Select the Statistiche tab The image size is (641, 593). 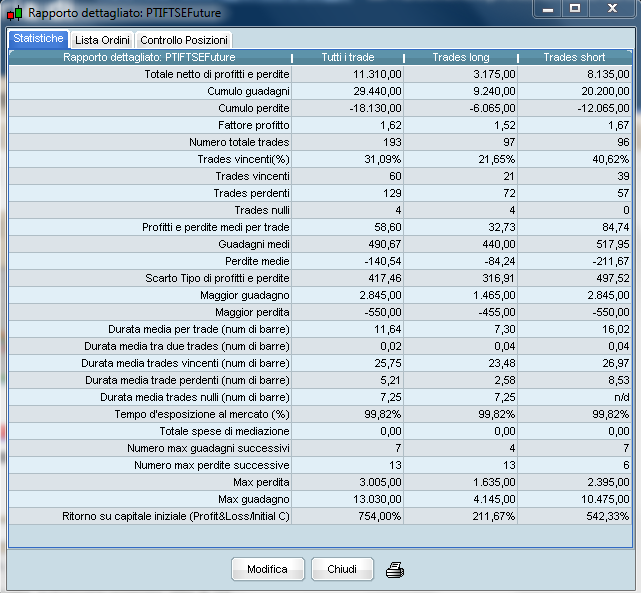coord(38,39)
